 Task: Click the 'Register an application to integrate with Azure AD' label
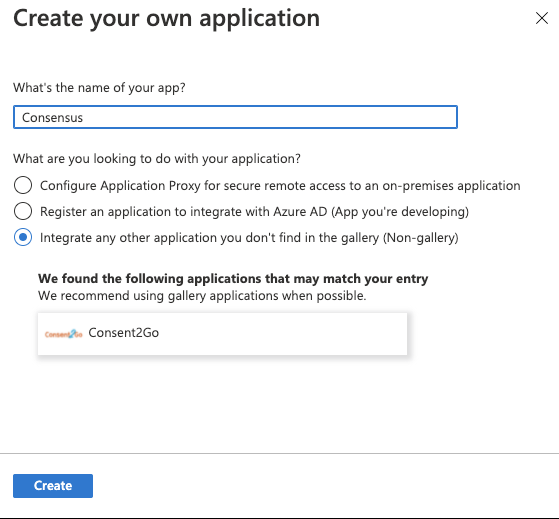254,212
